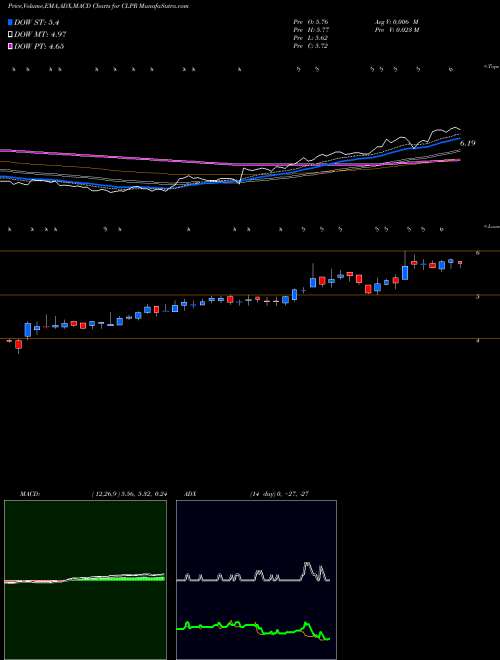Screen dimensions: 500x660
Task: Select the 'DOW ST: 5.4' legend label
Action: pyautogui.click(x=39, y=22)
